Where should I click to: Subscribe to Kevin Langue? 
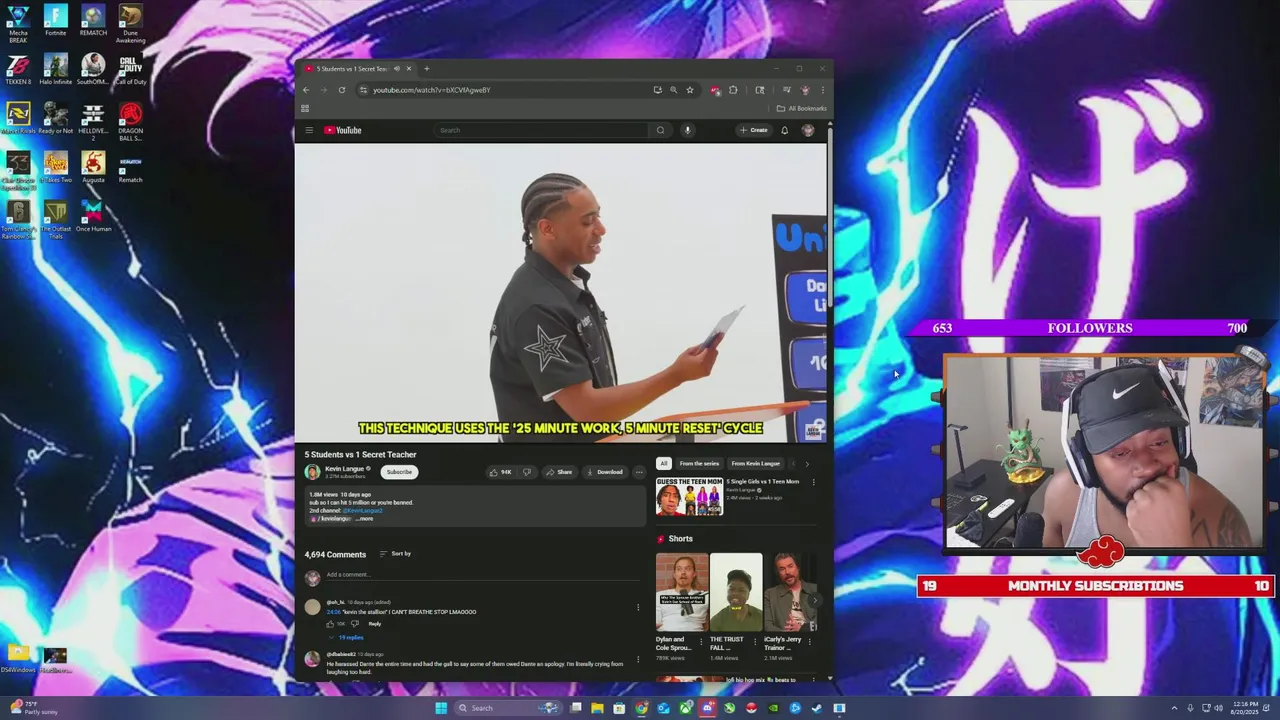click(399, 472)
